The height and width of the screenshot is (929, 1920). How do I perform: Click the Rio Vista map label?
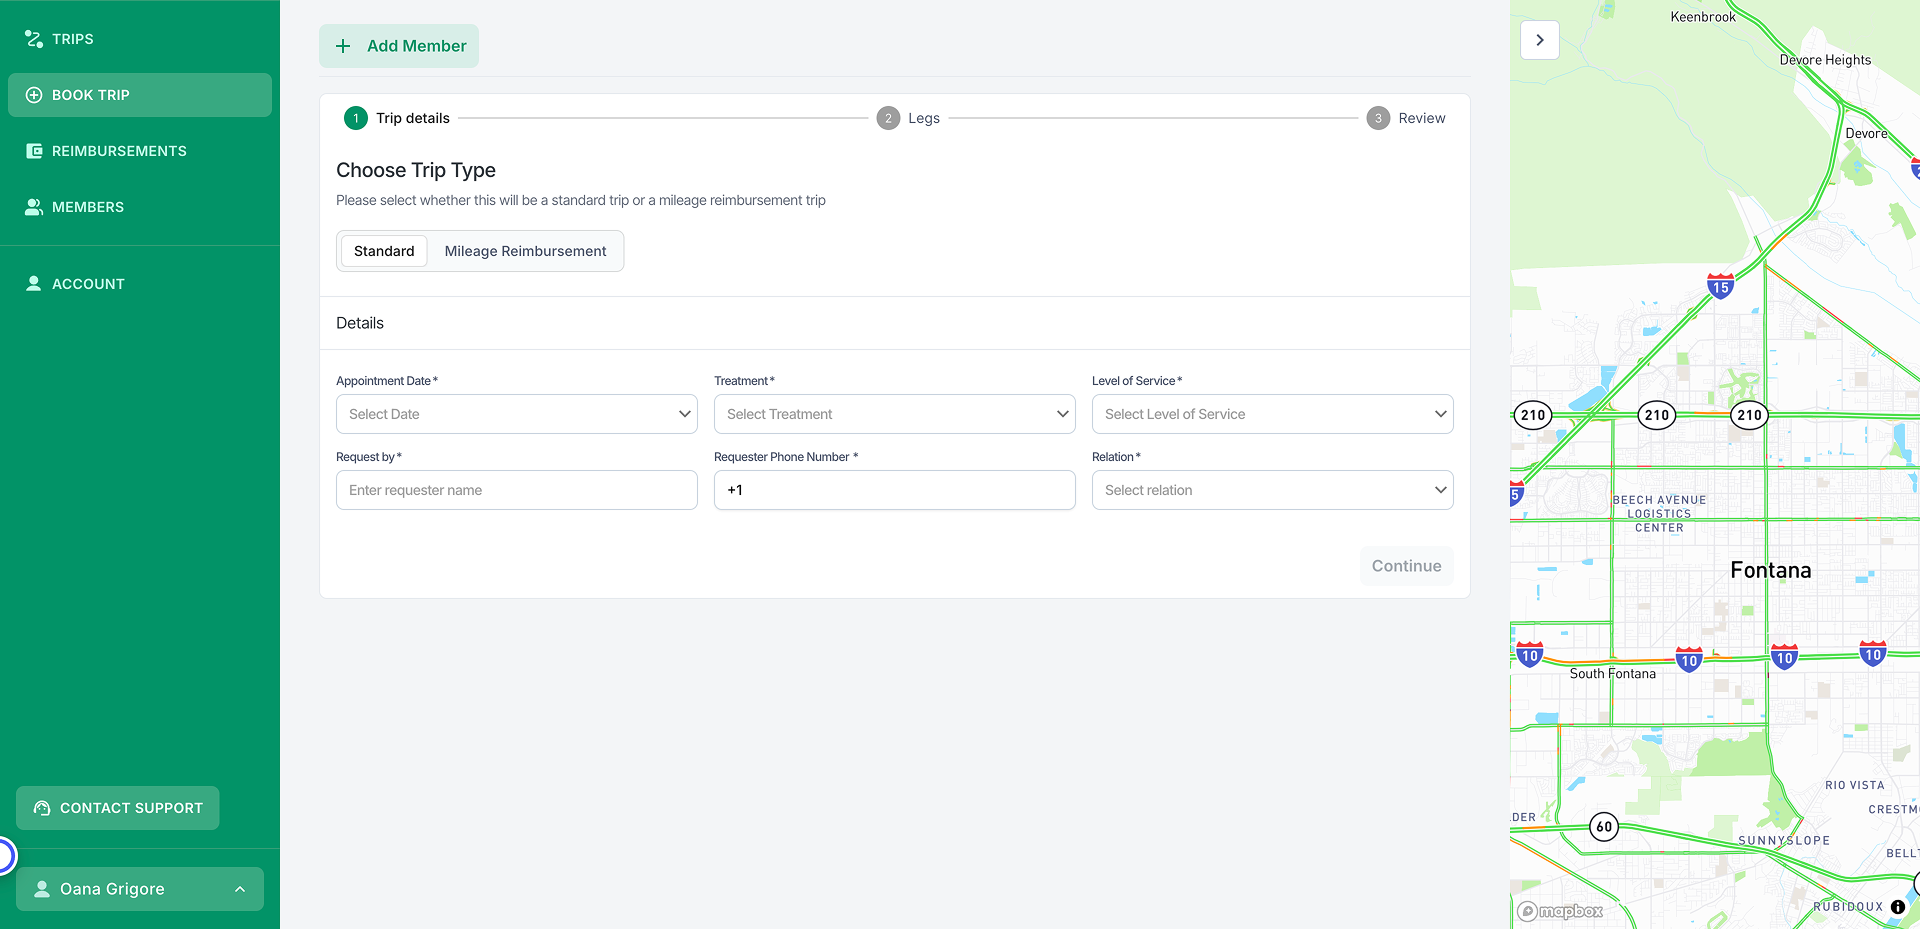pos(1855,786)
